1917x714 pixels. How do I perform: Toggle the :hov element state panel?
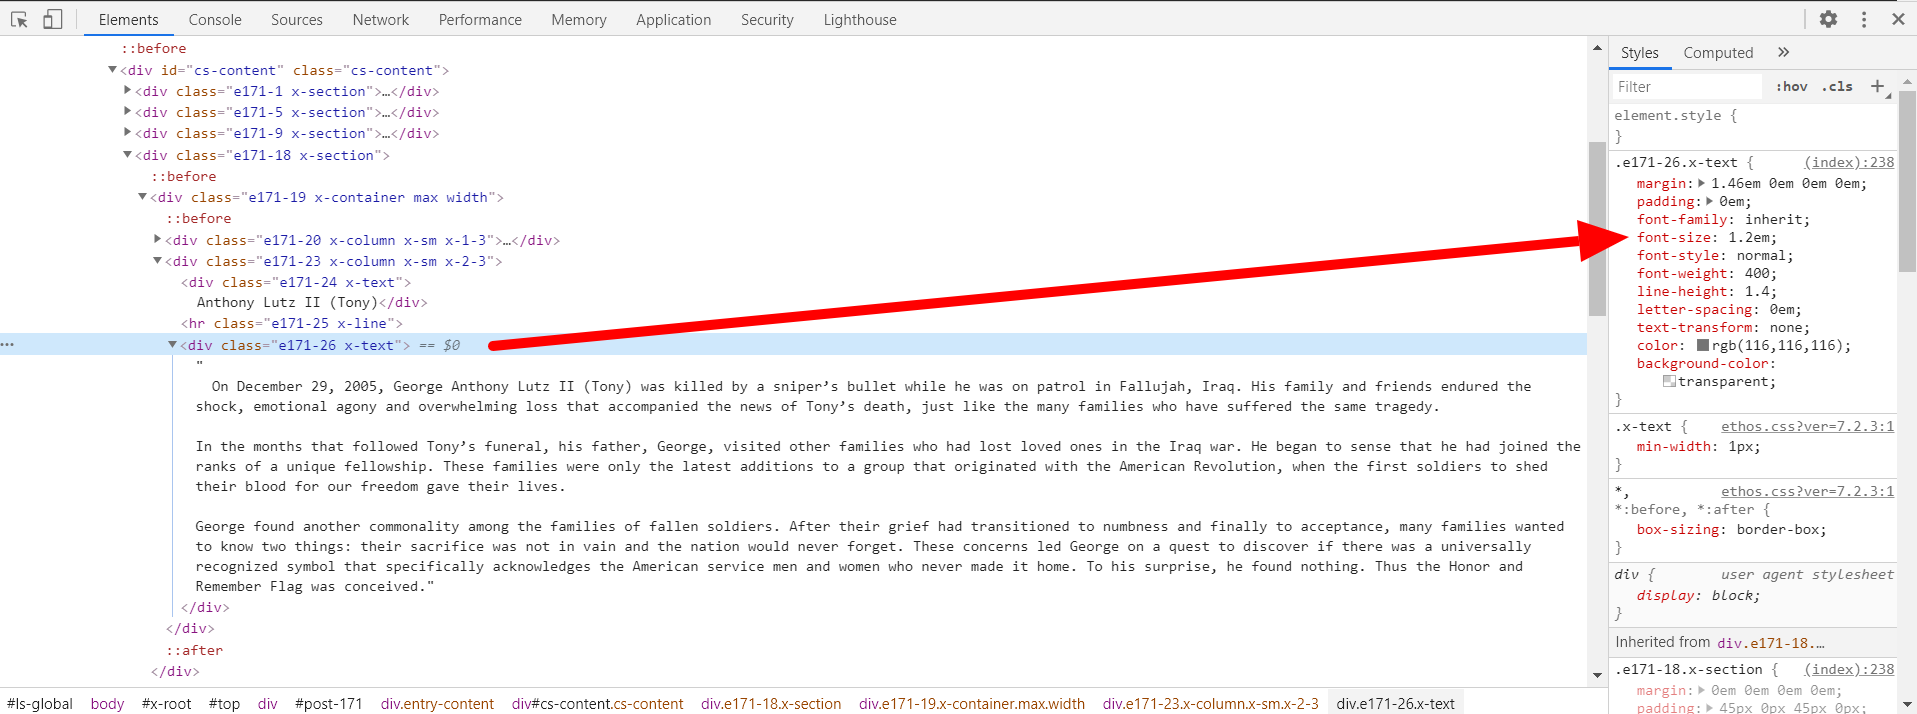point(1791,86)
